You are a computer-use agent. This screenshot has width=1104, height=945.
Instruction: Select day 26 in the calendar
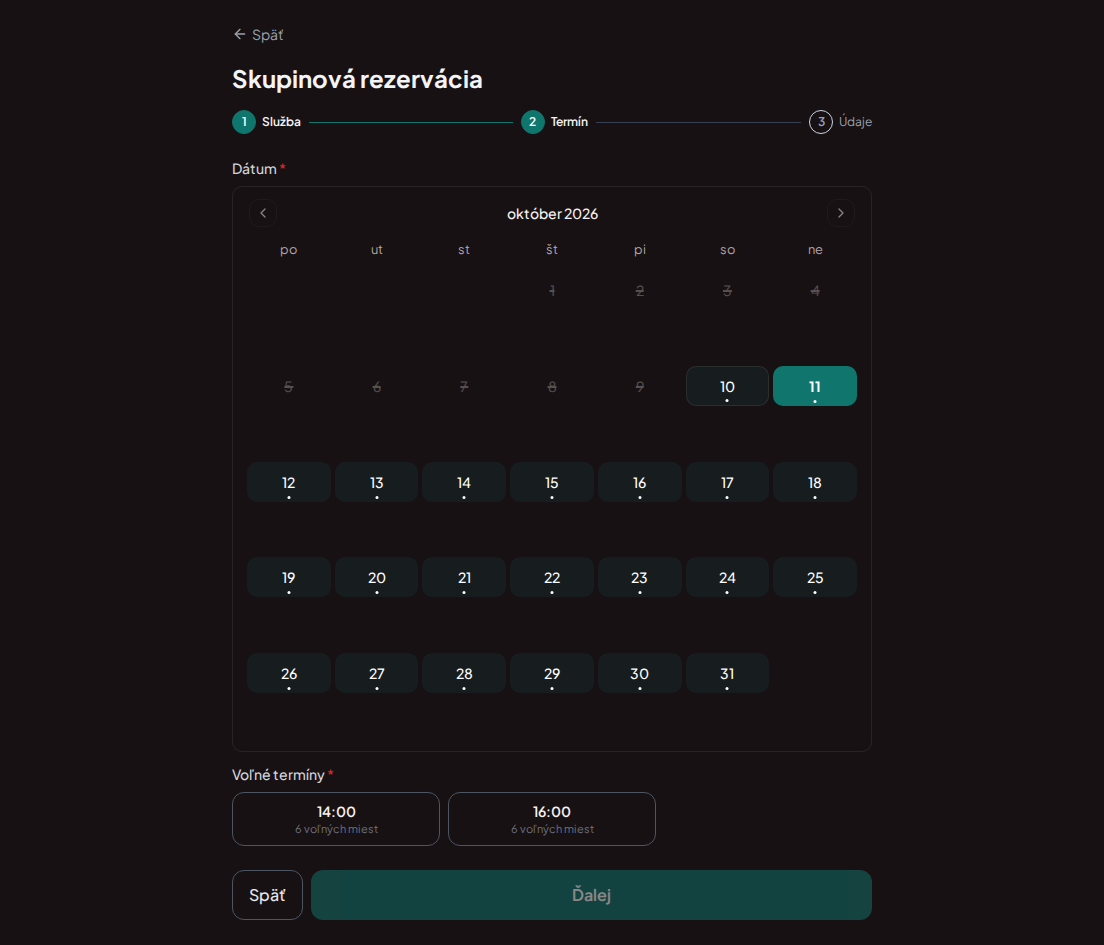pos(289,673)
